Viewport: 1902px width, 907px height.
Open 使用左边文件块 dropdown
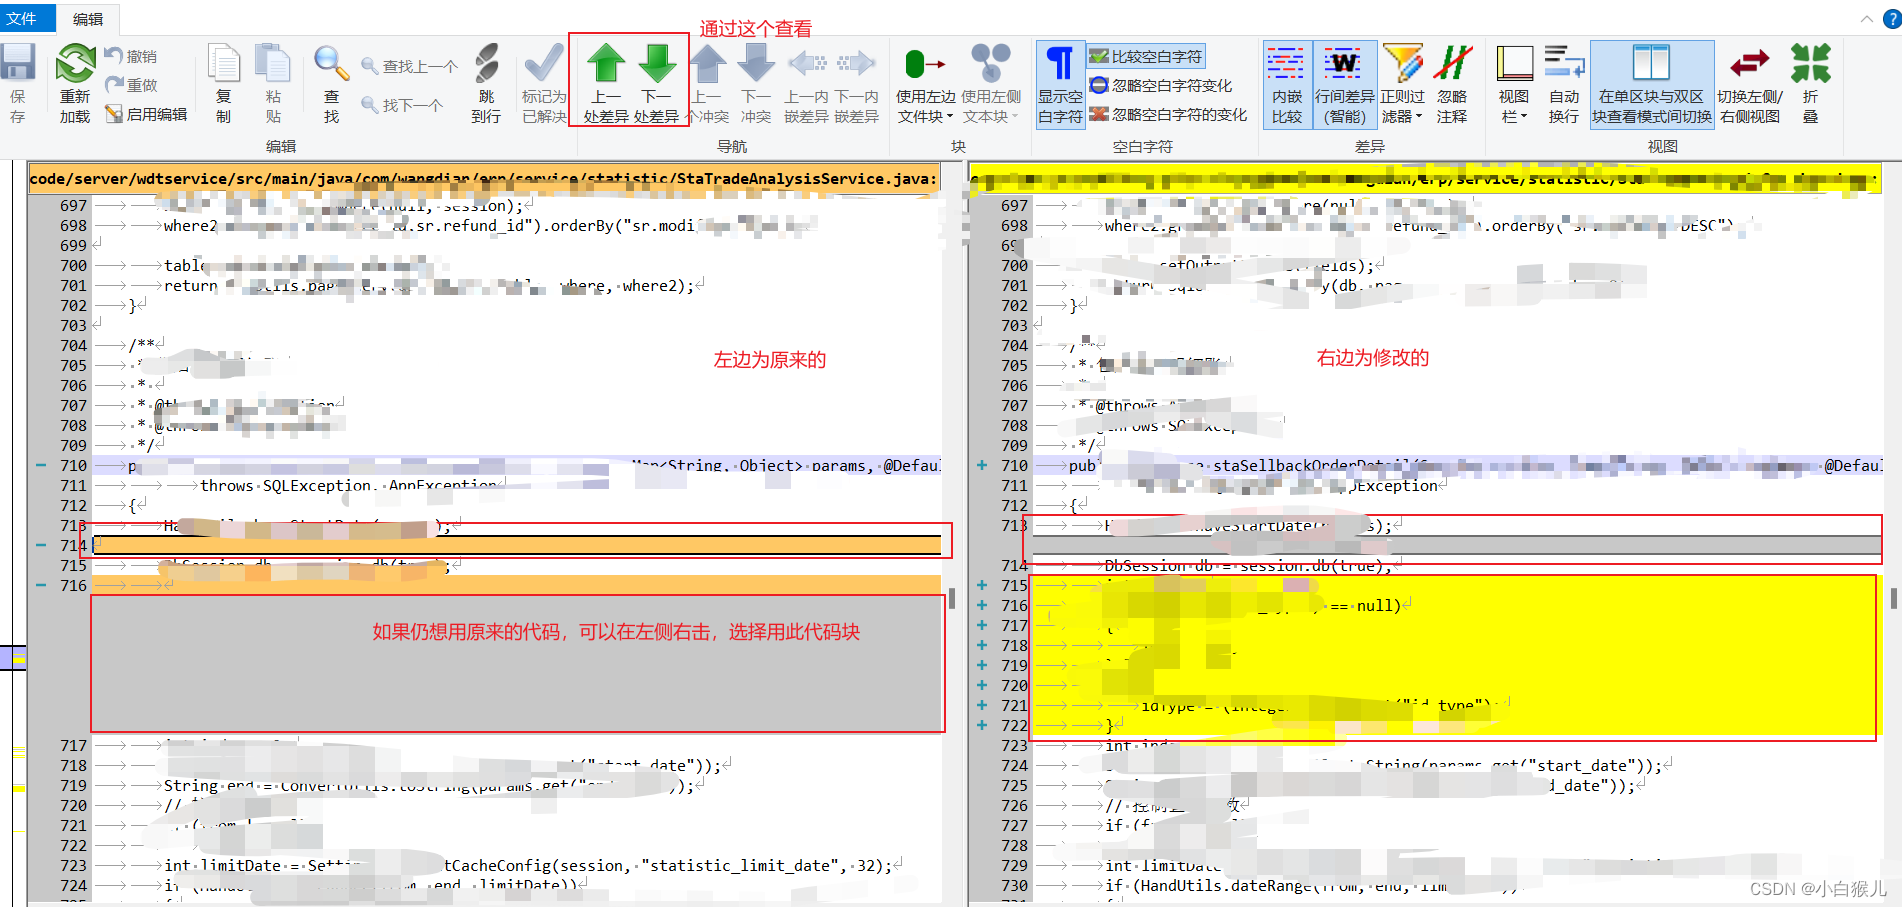(x=925, y=83)
